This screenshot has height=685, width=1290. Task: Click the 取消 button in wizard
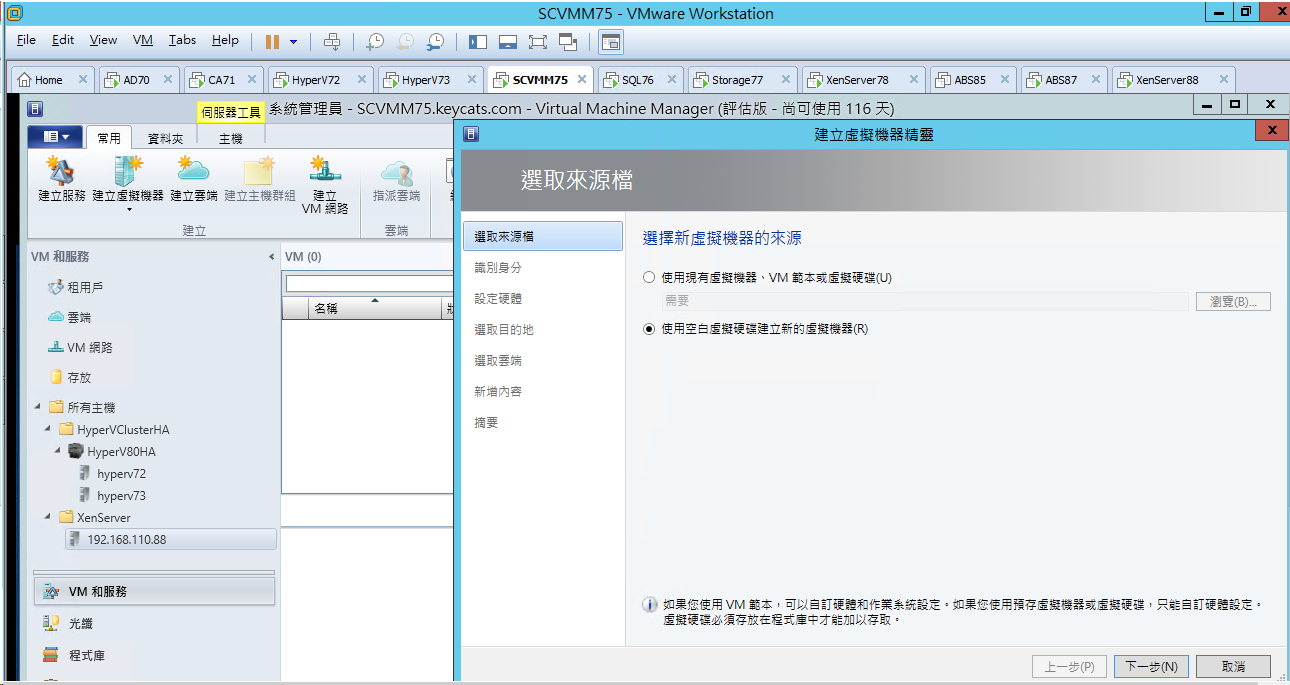1233,666
